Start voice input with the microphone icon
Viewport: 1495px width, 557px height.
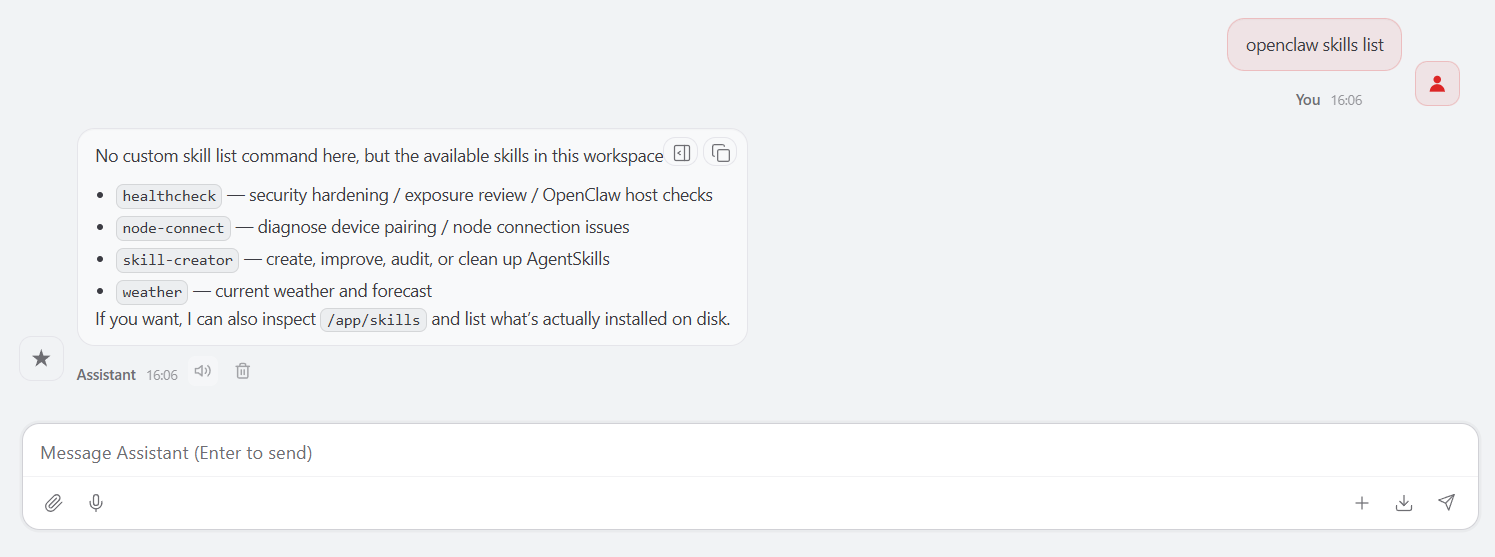point(96,503)
